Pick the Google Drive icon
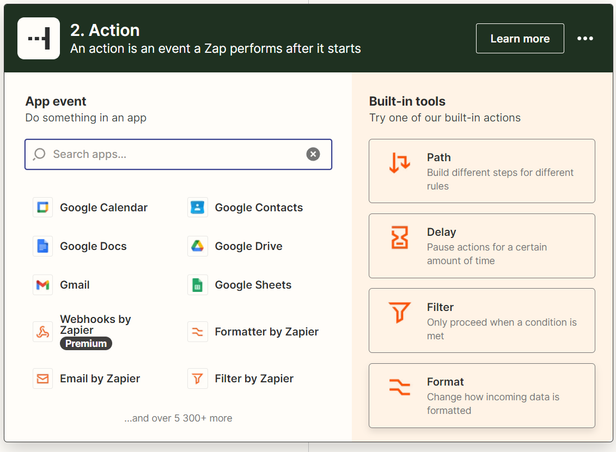This screenshot has height=452, width=616. click(x=197, y=246)
